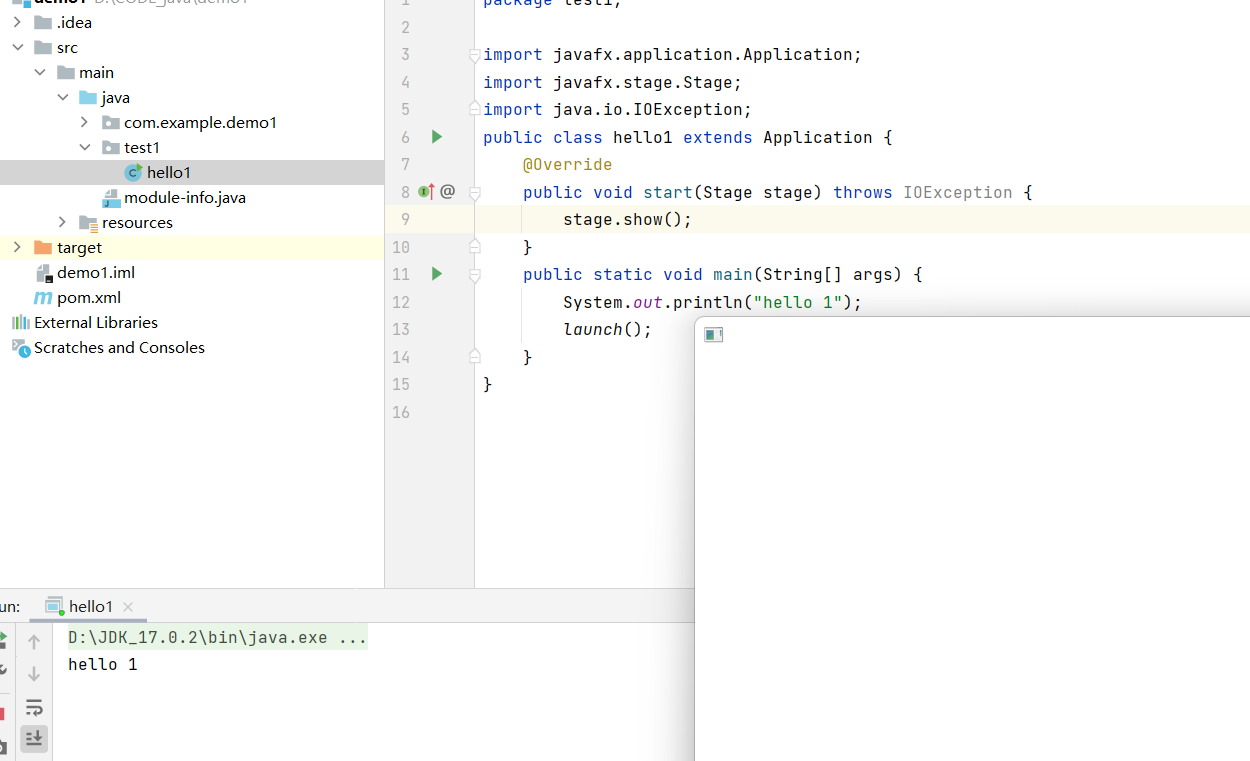This screenshot has height=761, width=1250.
Task: Place cursor on 'stage.show();' line
Action: 627,219
